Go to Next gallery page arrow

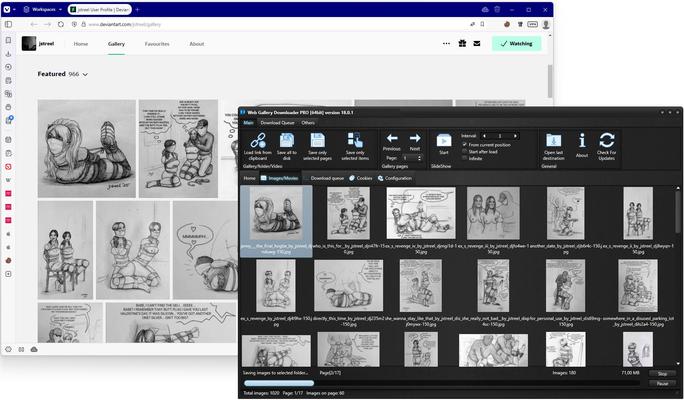(415, 138)
